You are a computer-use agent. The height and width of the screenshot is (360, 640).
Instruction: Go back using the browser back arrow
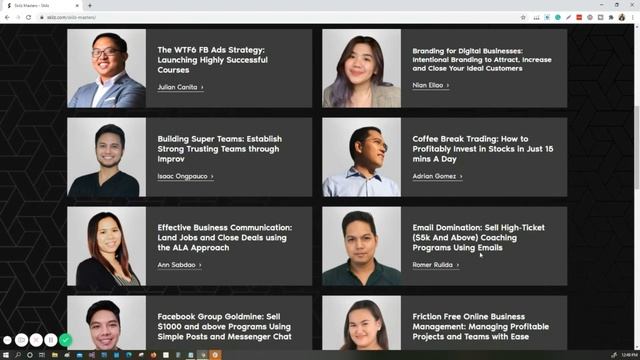point(7,18)
